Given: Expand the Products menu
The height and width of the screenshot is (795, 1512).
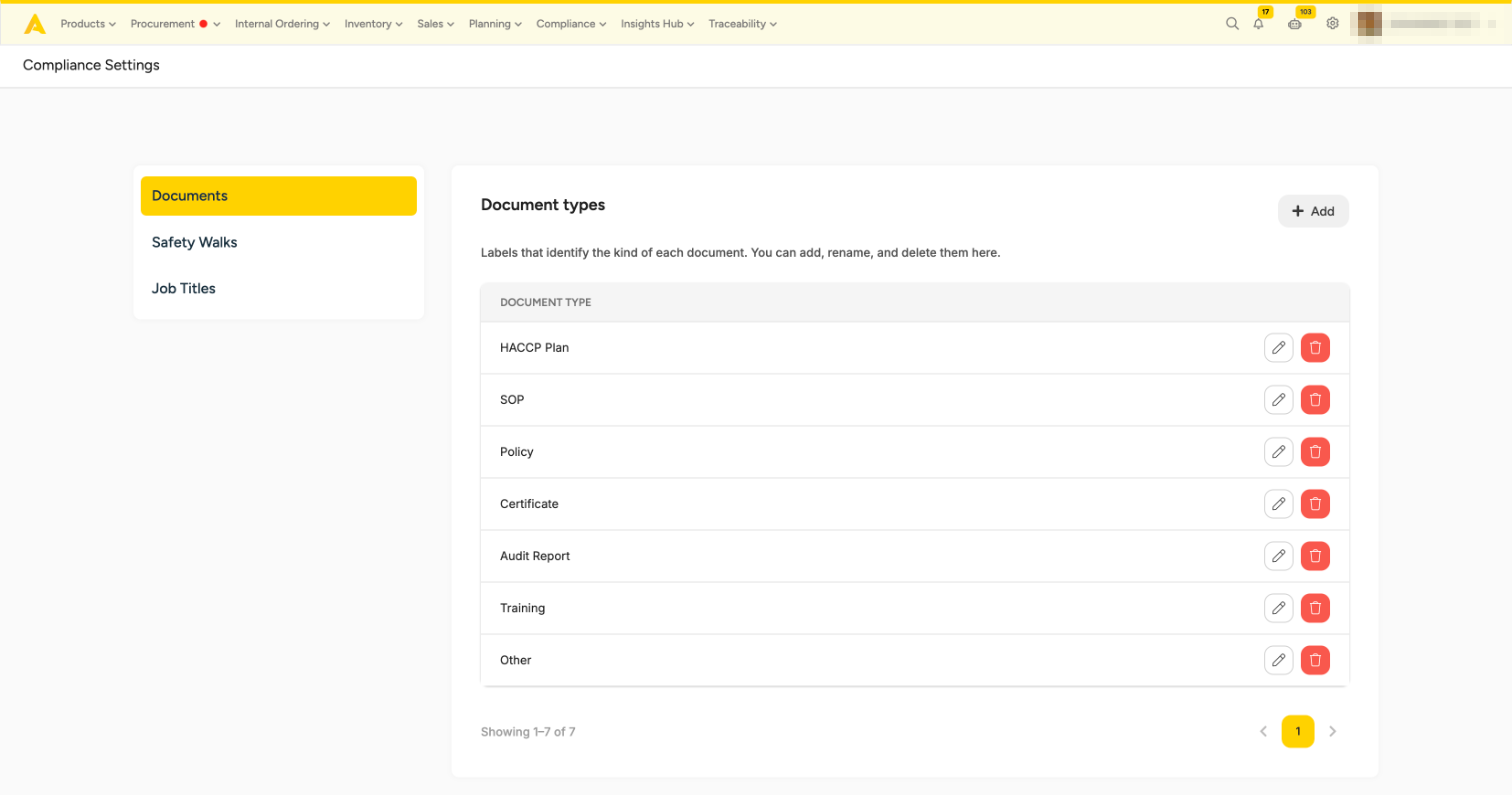Looking at the screenshot, I should click(88, 24).
